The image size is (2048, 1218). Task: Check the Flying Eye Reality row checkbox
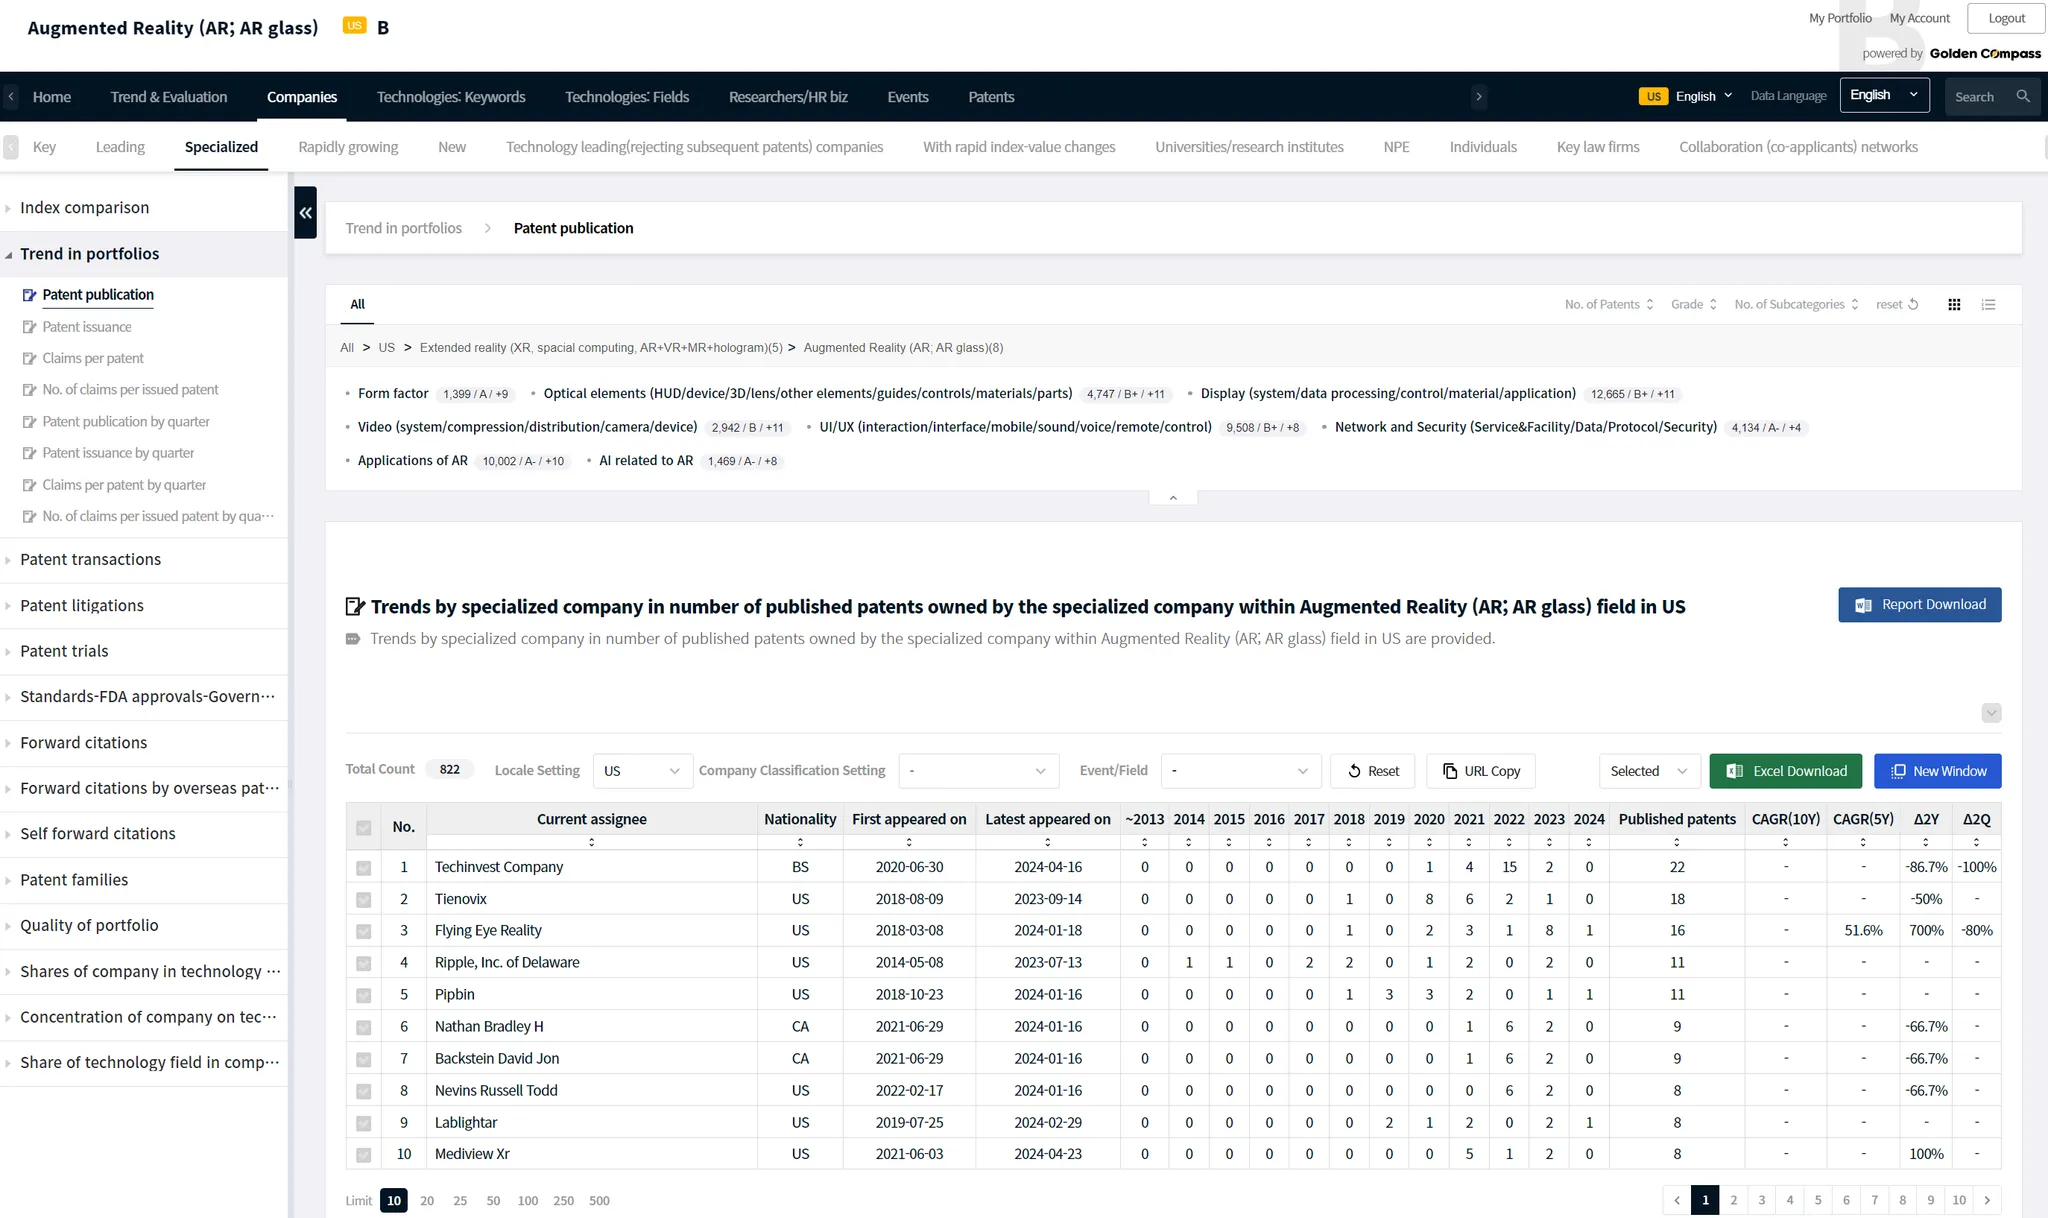(x=364, y=931)
